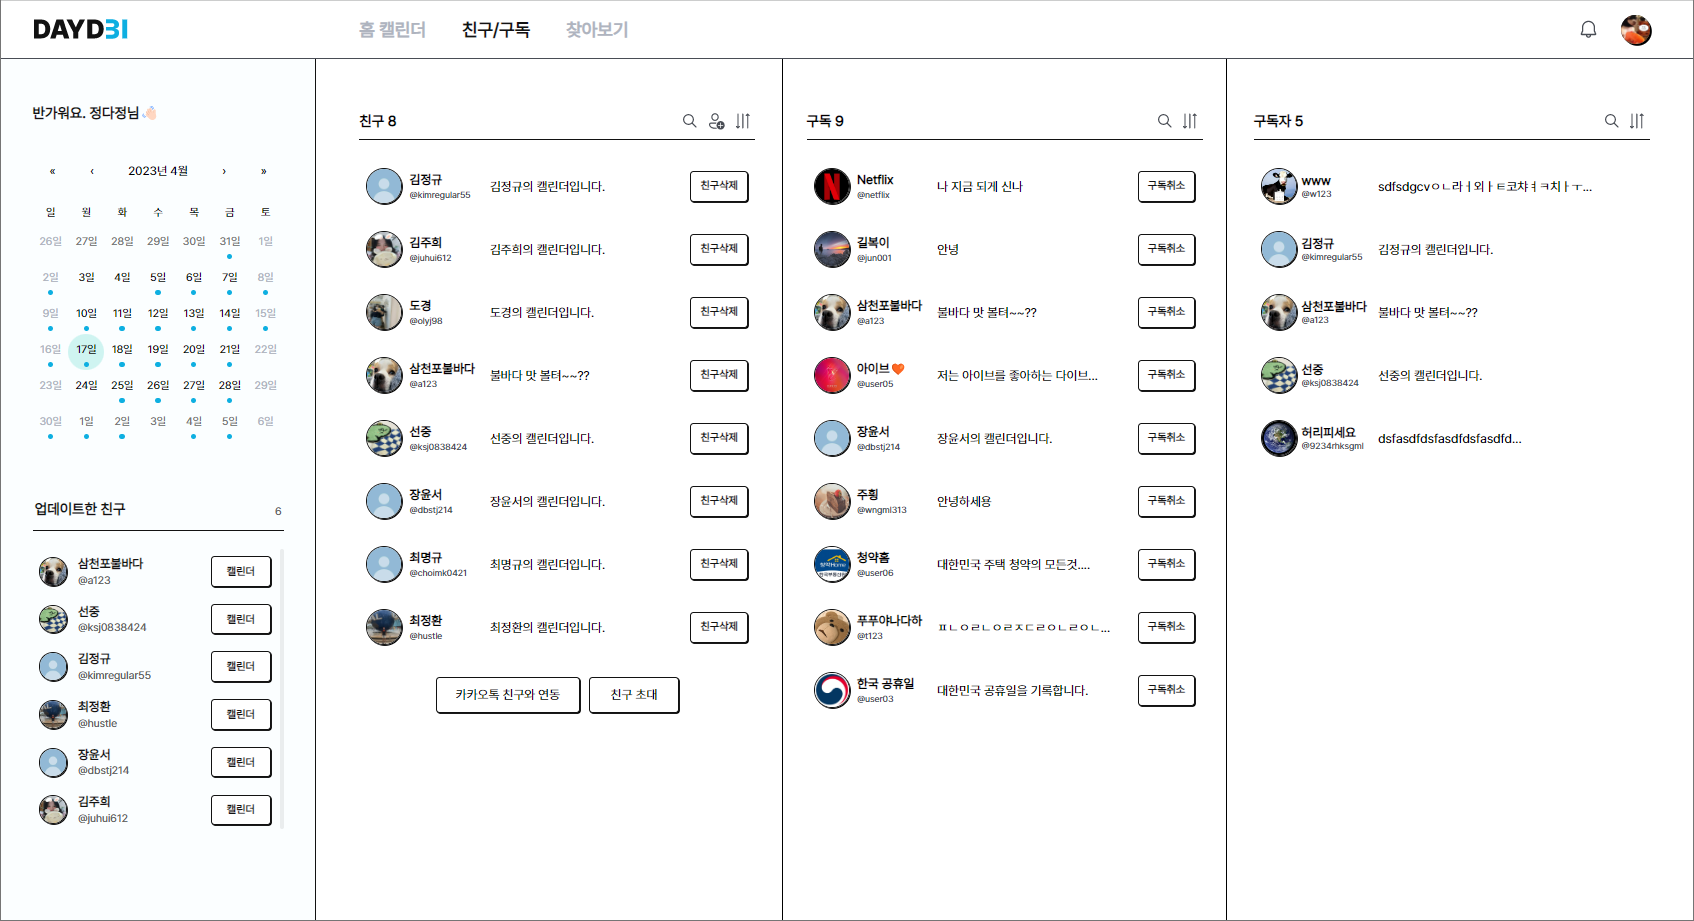This screenshot has width=1694, height=921.
Task: Search within the 구독자 5 list
Action: click(x=1611, y=121)
